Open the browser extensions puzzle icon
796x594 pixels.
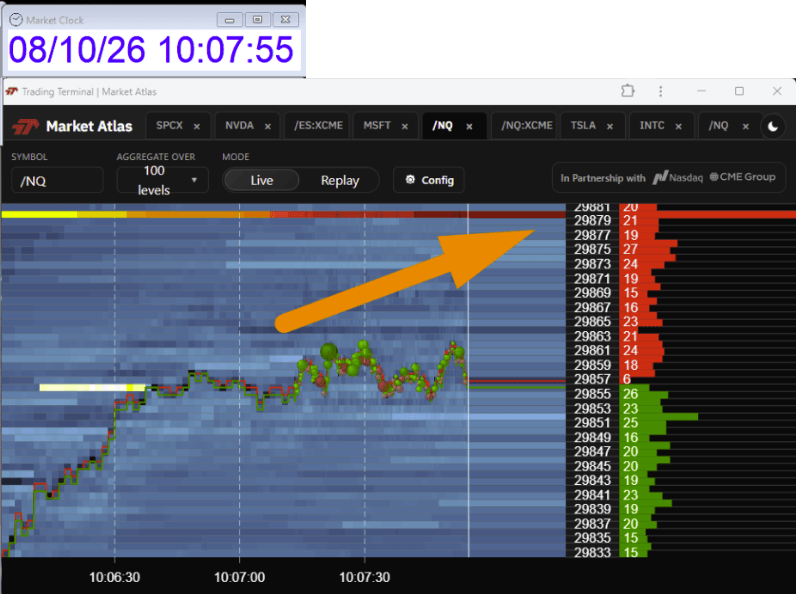628,91
